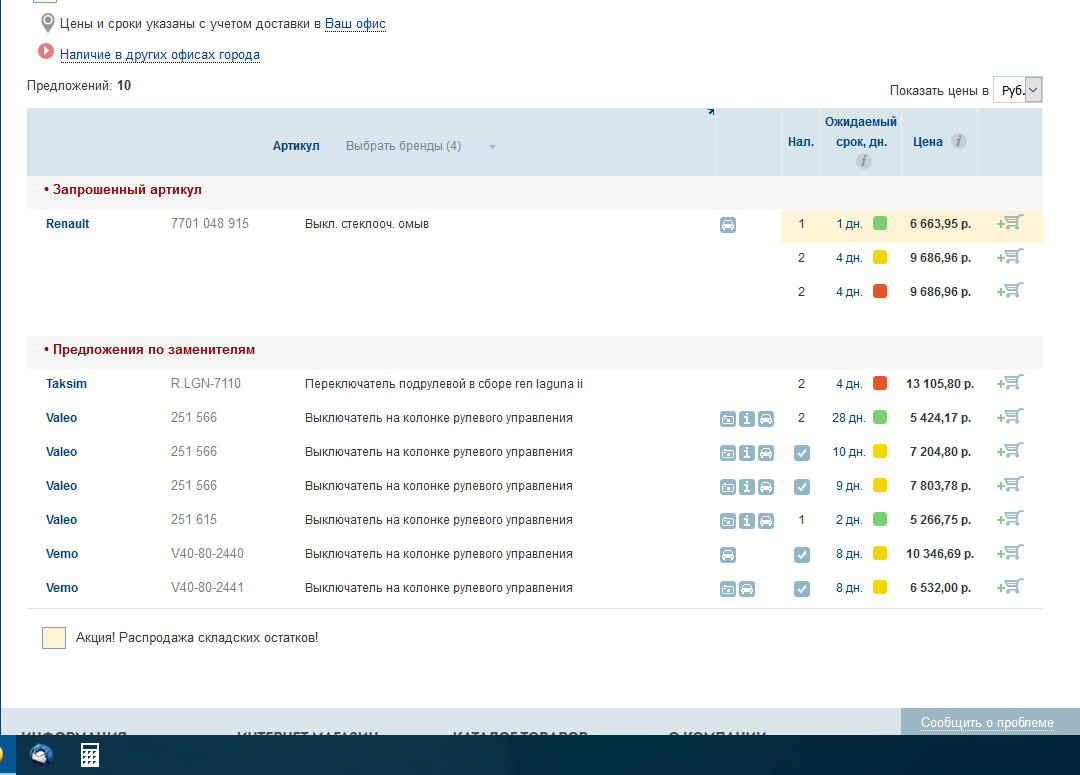Sort by the Нал. column header

pos(800,141)
